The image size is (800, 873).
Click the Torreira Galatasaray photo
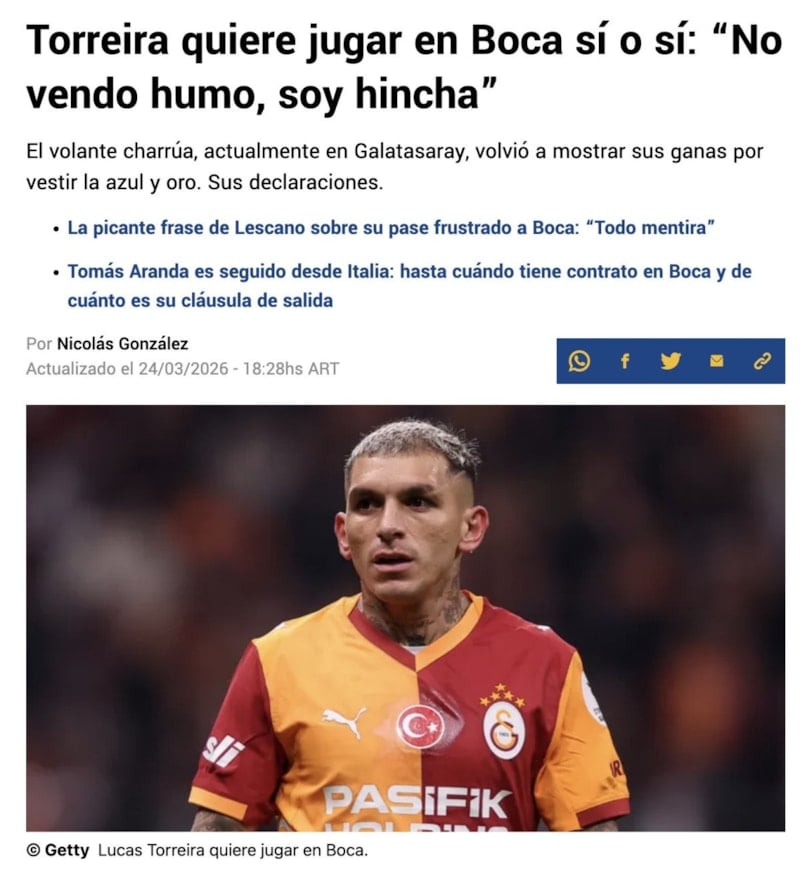[405, 618]
